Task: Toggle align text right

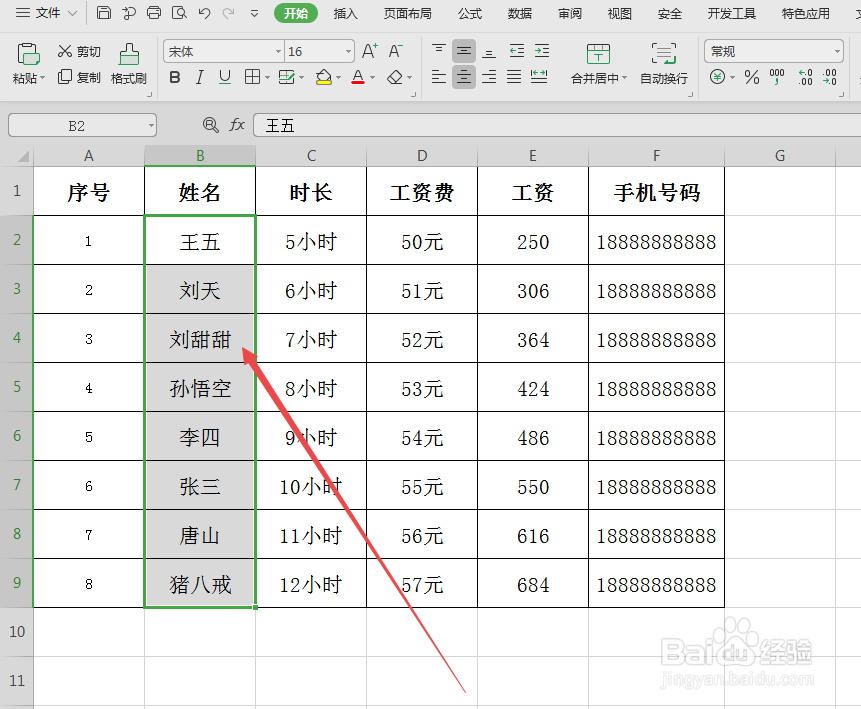Action: pyautogui.click(x=489, y=77)
